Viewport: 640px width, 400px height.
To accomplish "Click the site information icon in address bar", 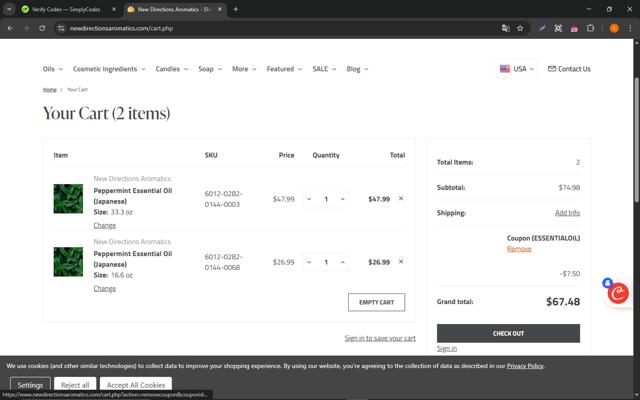I will click(61, 28).
